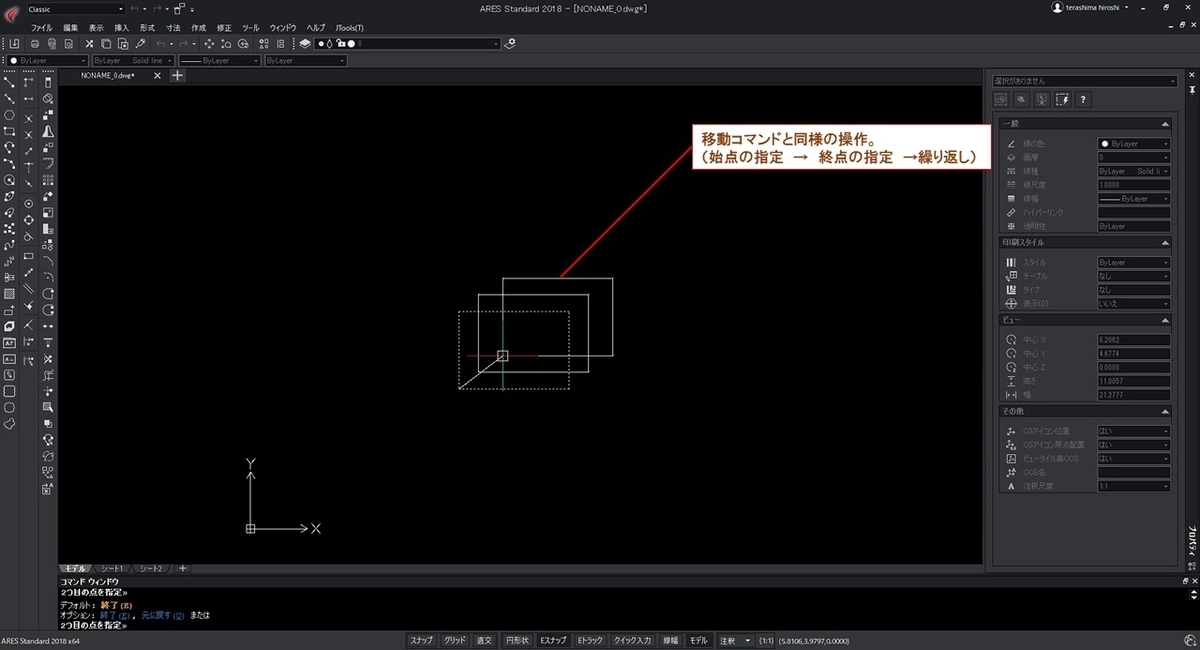Open the ファイル menu
The width and height of the screenshot is (1200, 650).
pyautogui.click(x=41, y=28)
